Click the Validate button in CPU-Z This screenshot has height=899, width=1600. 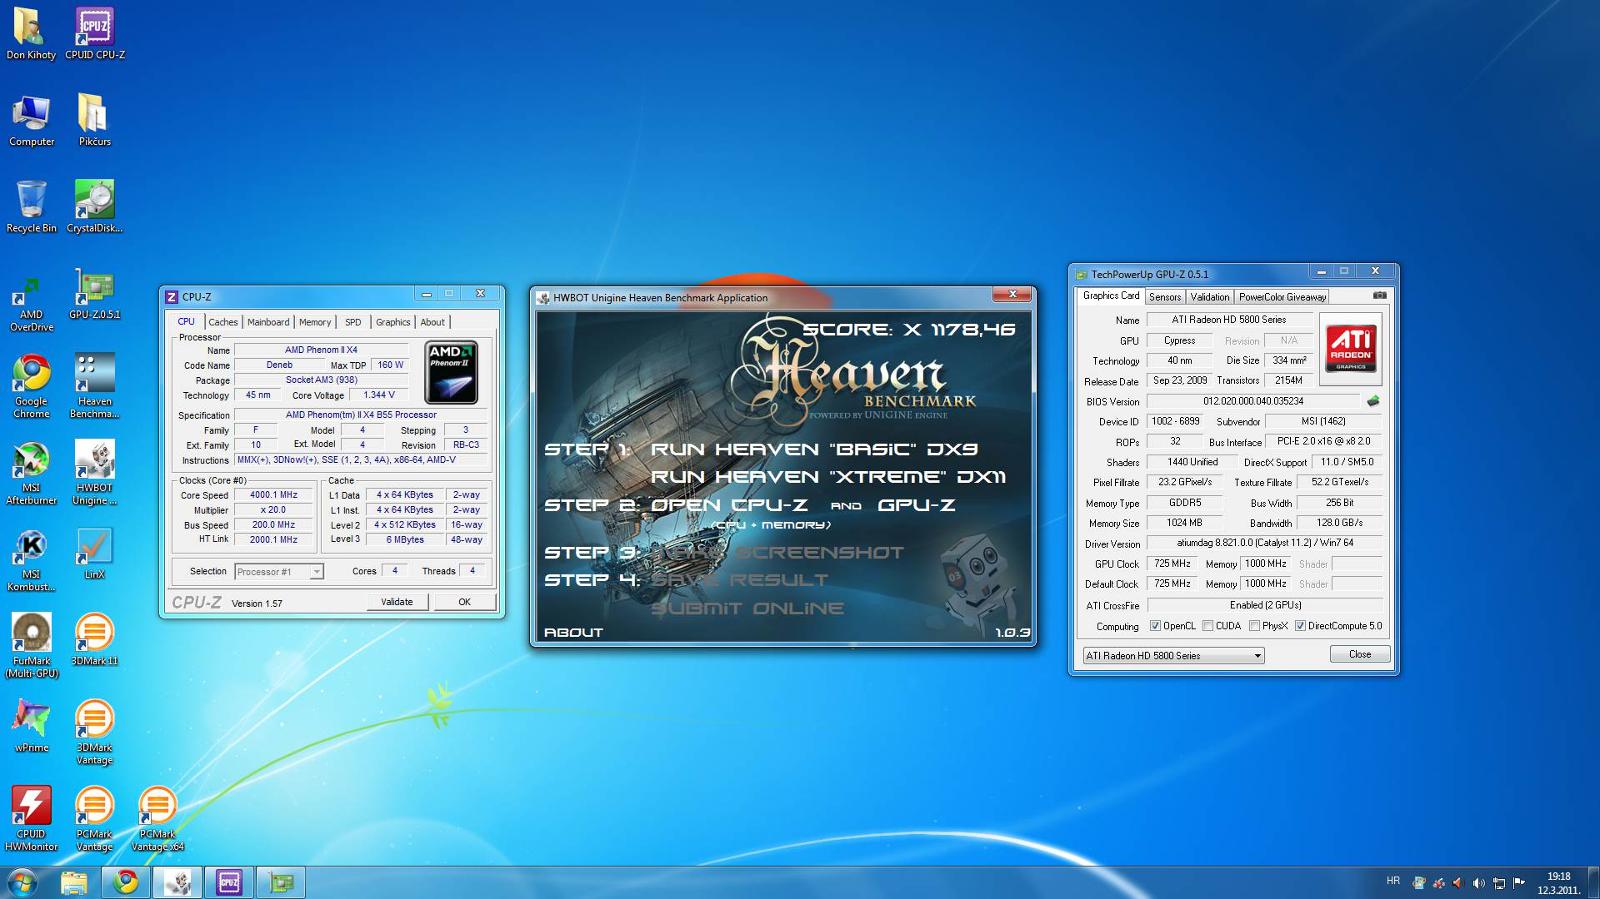tap(397, 602)
